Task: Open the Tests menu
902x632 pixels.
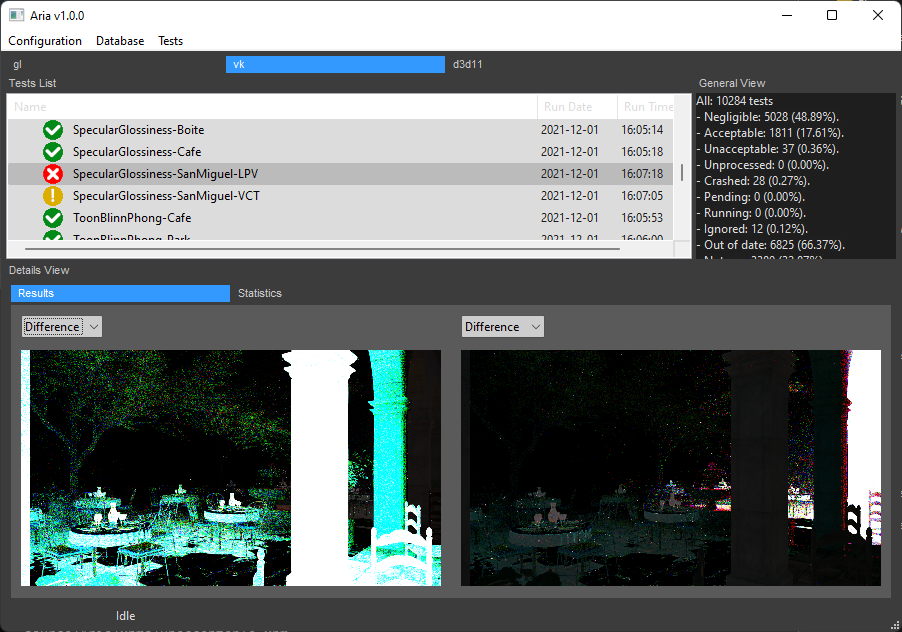Action: [x=170, y=41]
